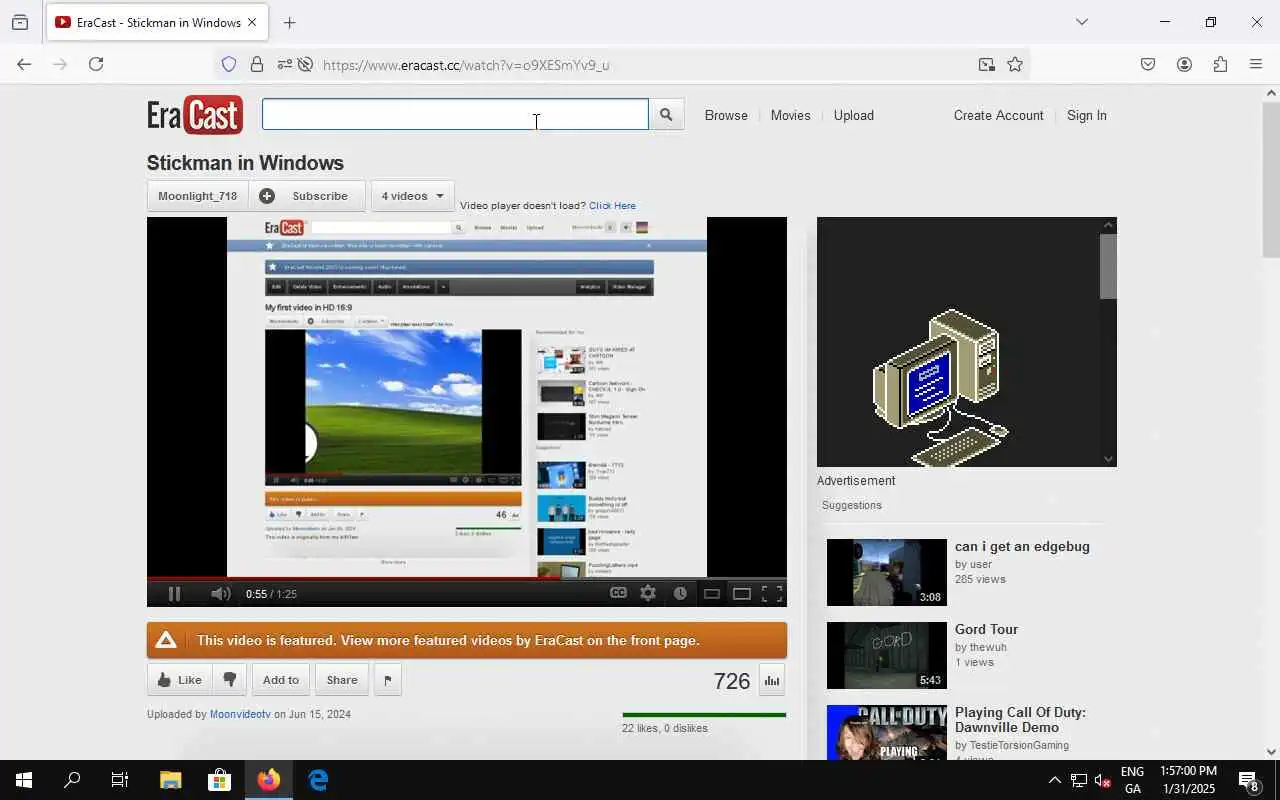Viewport: 1280px width, 800px height.
Task: Share this video
Action: click(342, 680)
